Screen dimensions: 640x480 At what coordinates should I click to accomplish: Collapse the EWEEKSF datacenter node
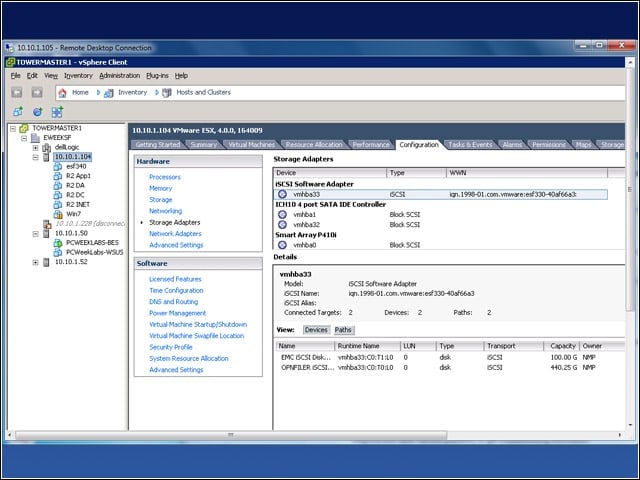tap(24, 138)
